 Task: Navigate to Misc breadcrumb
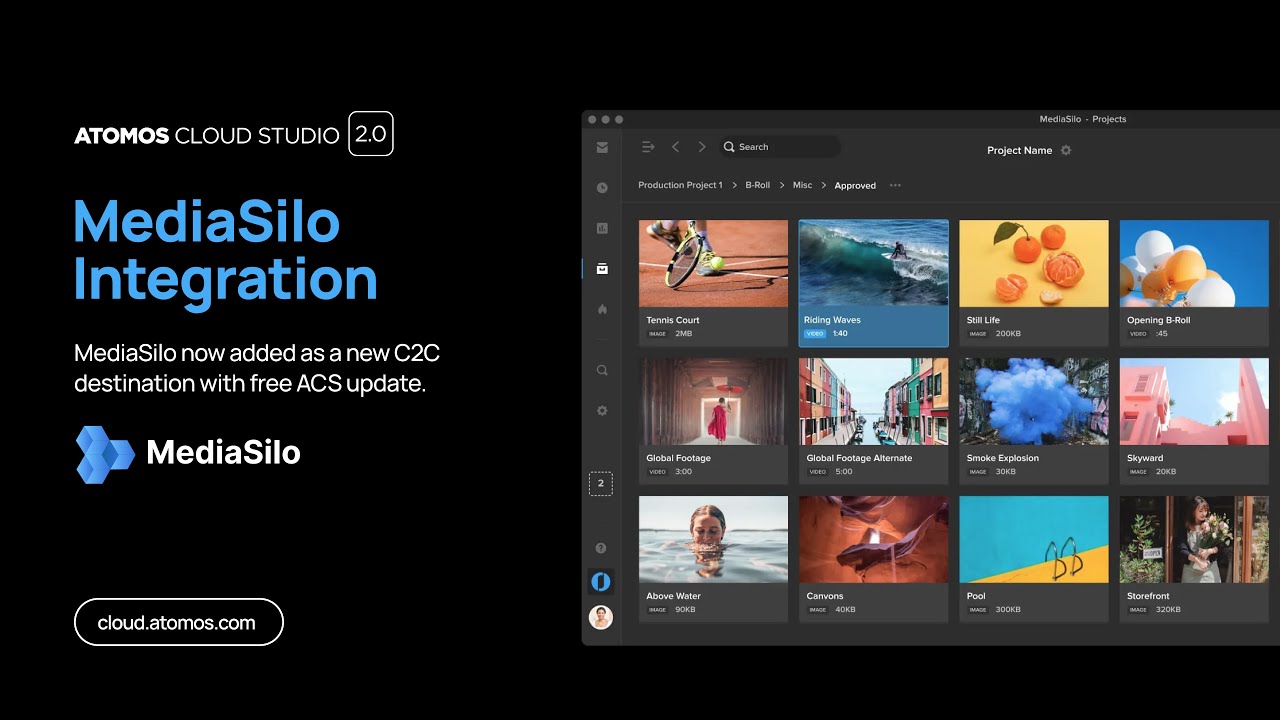click(x=802, y=185)
